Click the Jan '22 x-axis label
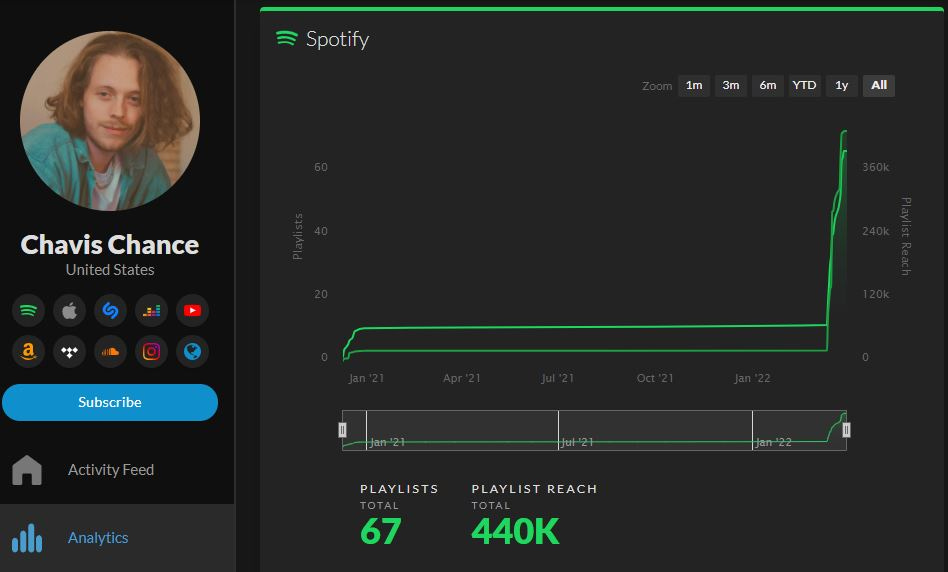The image size is (948, 572). click(x=752, y=379)
